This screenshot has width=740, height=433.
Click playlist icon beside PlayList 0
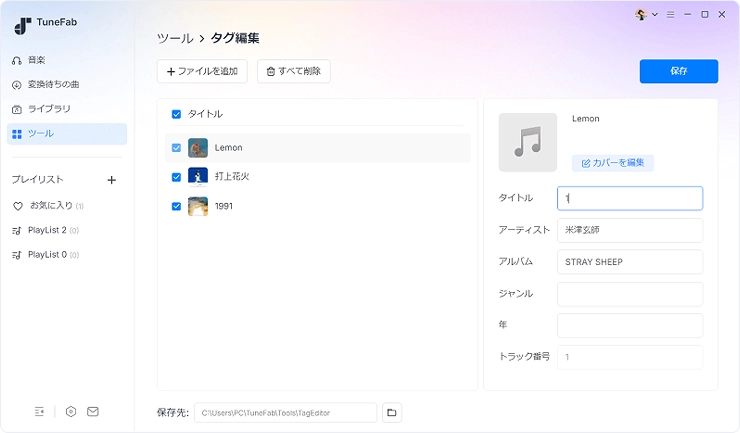pyautogui.click(x=17, y=255)
